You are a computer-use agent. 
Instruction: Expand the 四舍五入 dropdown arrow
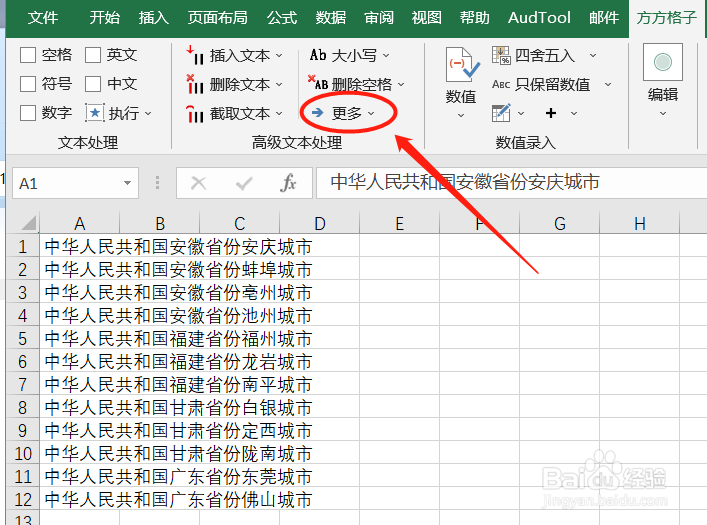pos(593,56)
